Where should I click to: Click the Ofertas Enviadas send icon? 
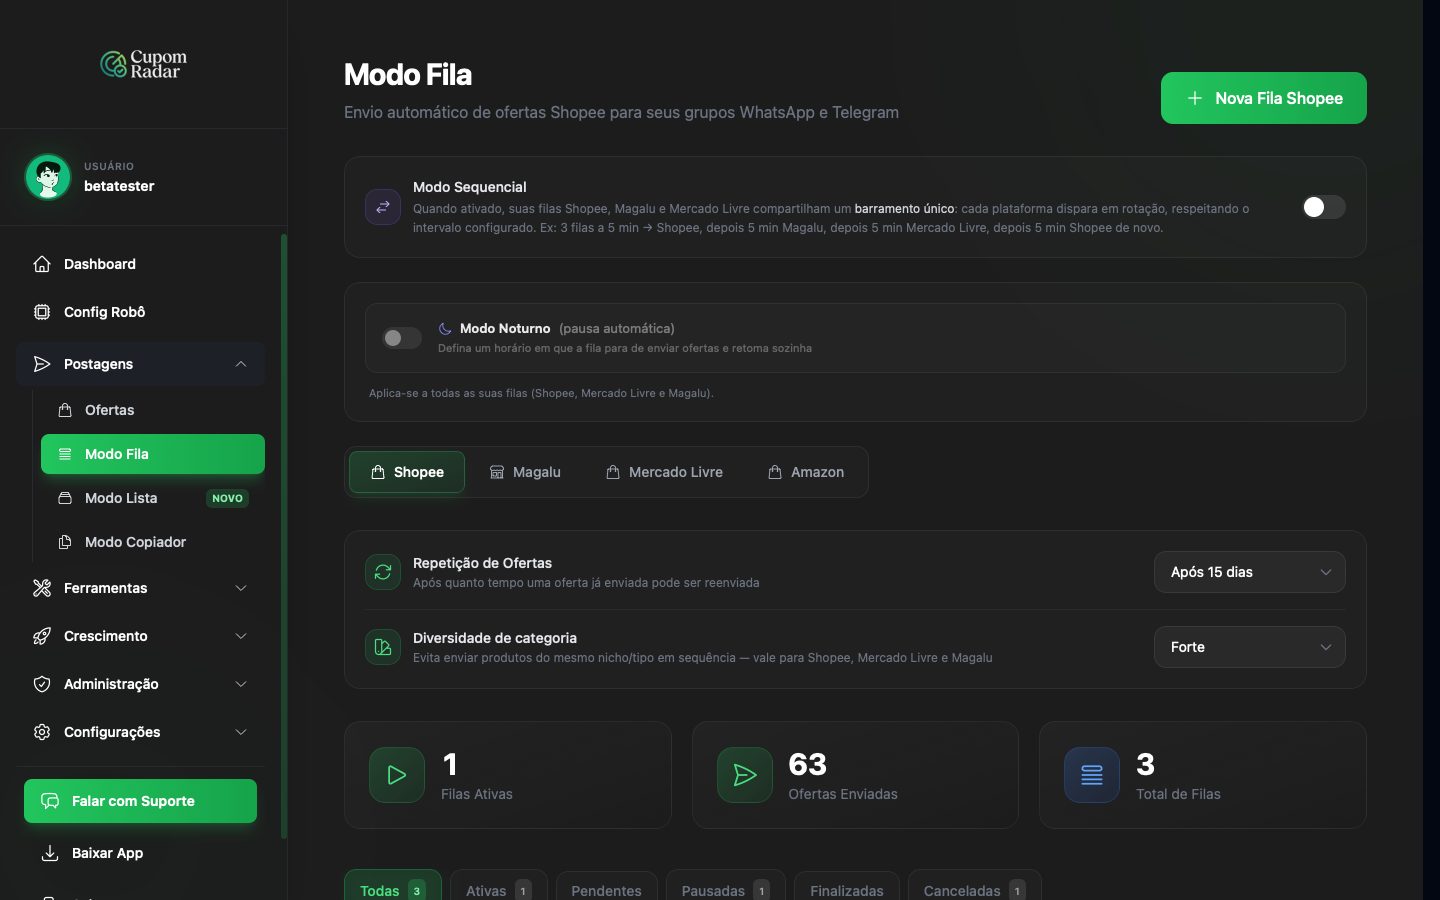745,775
